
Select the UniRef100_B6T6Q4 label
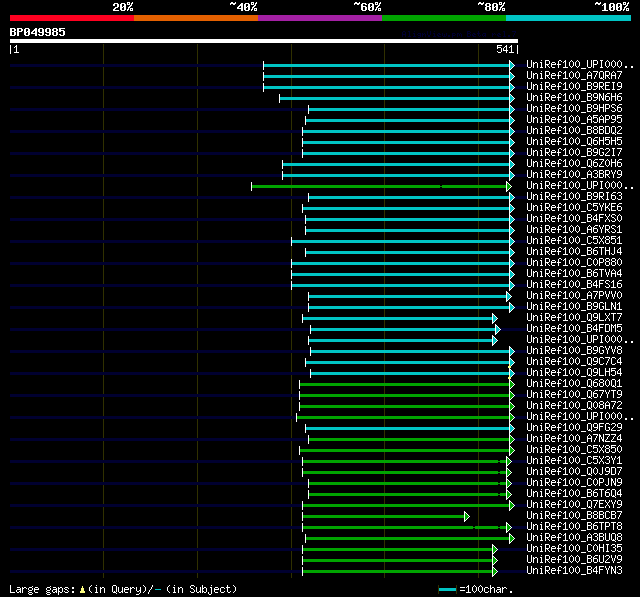coord(574,494)
